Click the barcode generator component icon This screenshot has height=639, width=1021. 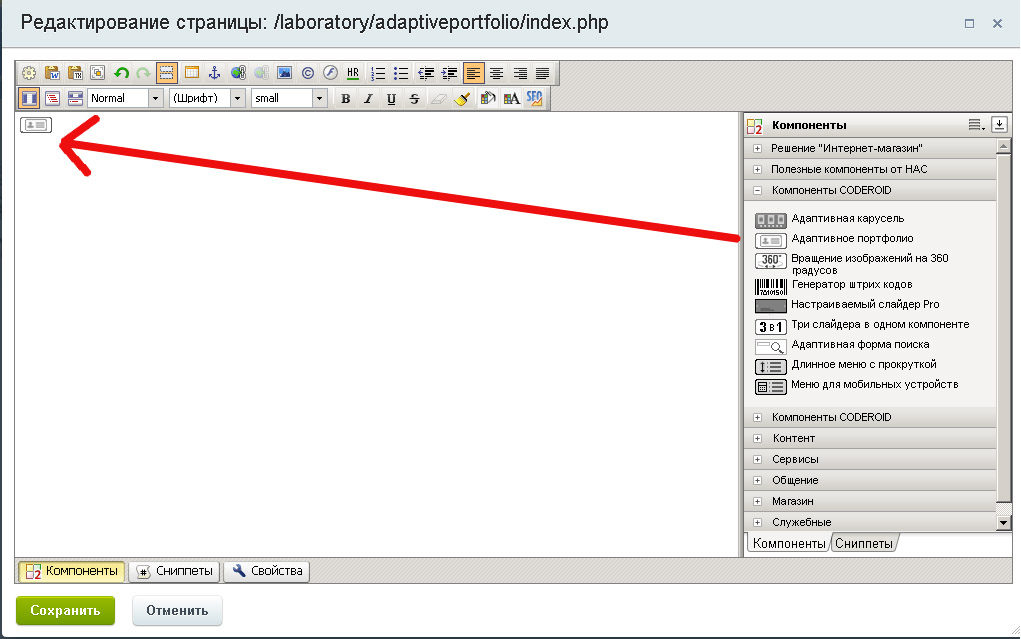coord(770,285)
